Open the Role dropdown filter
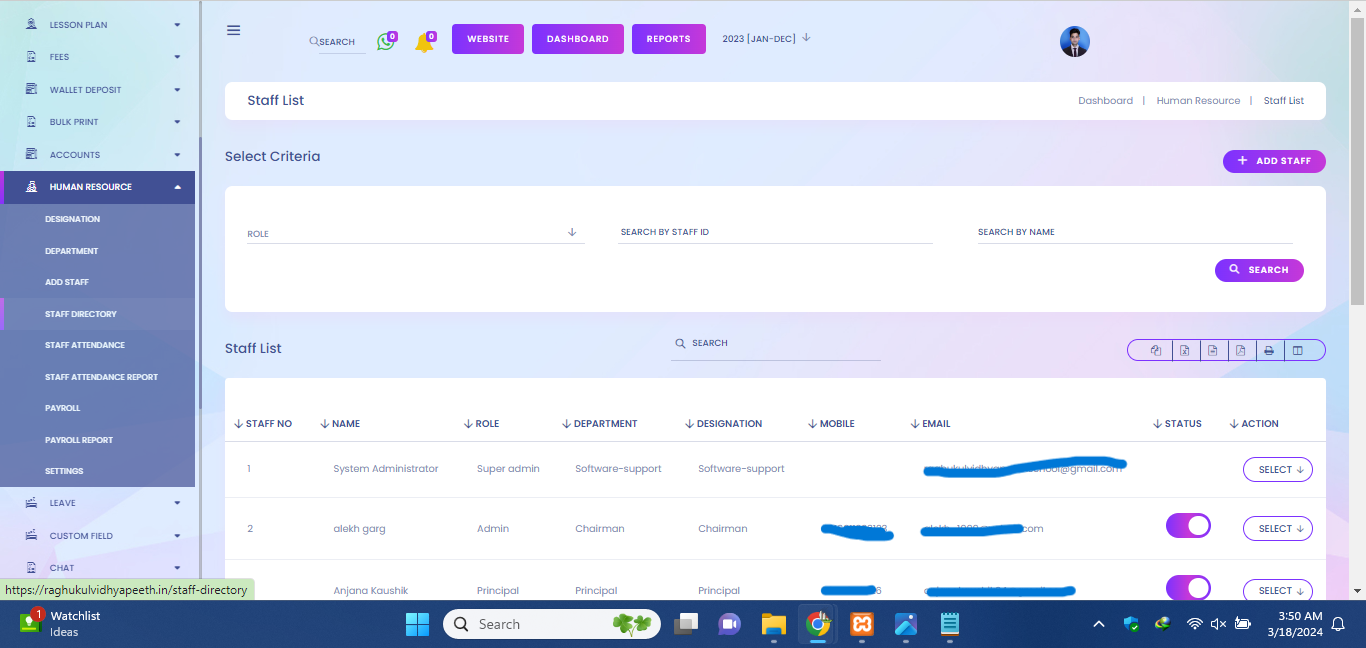 click(413, 233)
